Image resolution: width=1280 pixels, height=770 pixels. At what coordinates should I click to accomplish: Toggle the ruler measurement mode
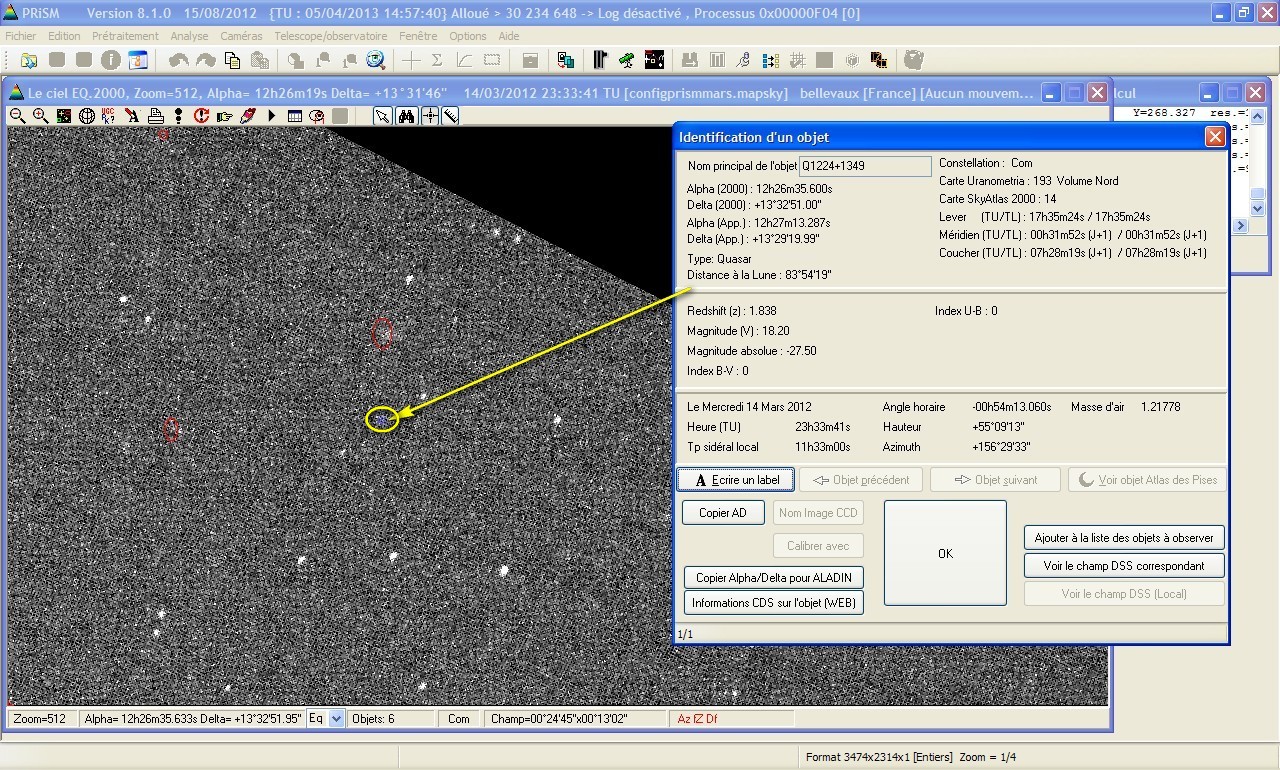(x=451, y=116)
